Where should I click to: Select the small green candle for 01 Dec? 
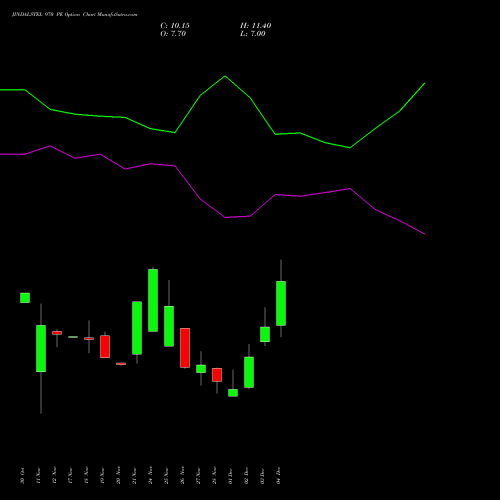[x=233, y=393]
